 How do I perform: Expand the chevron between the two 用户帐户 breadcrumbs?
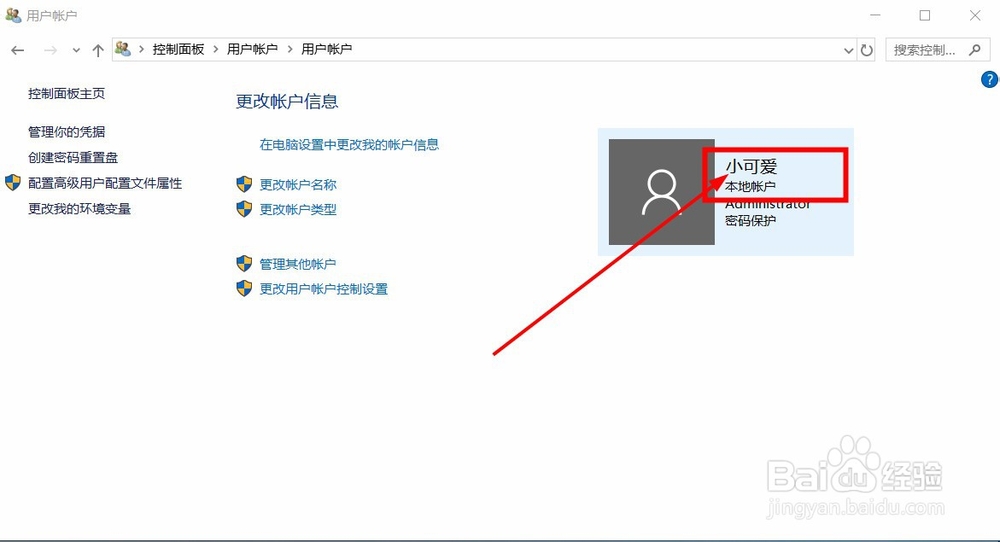coord(290,49)
